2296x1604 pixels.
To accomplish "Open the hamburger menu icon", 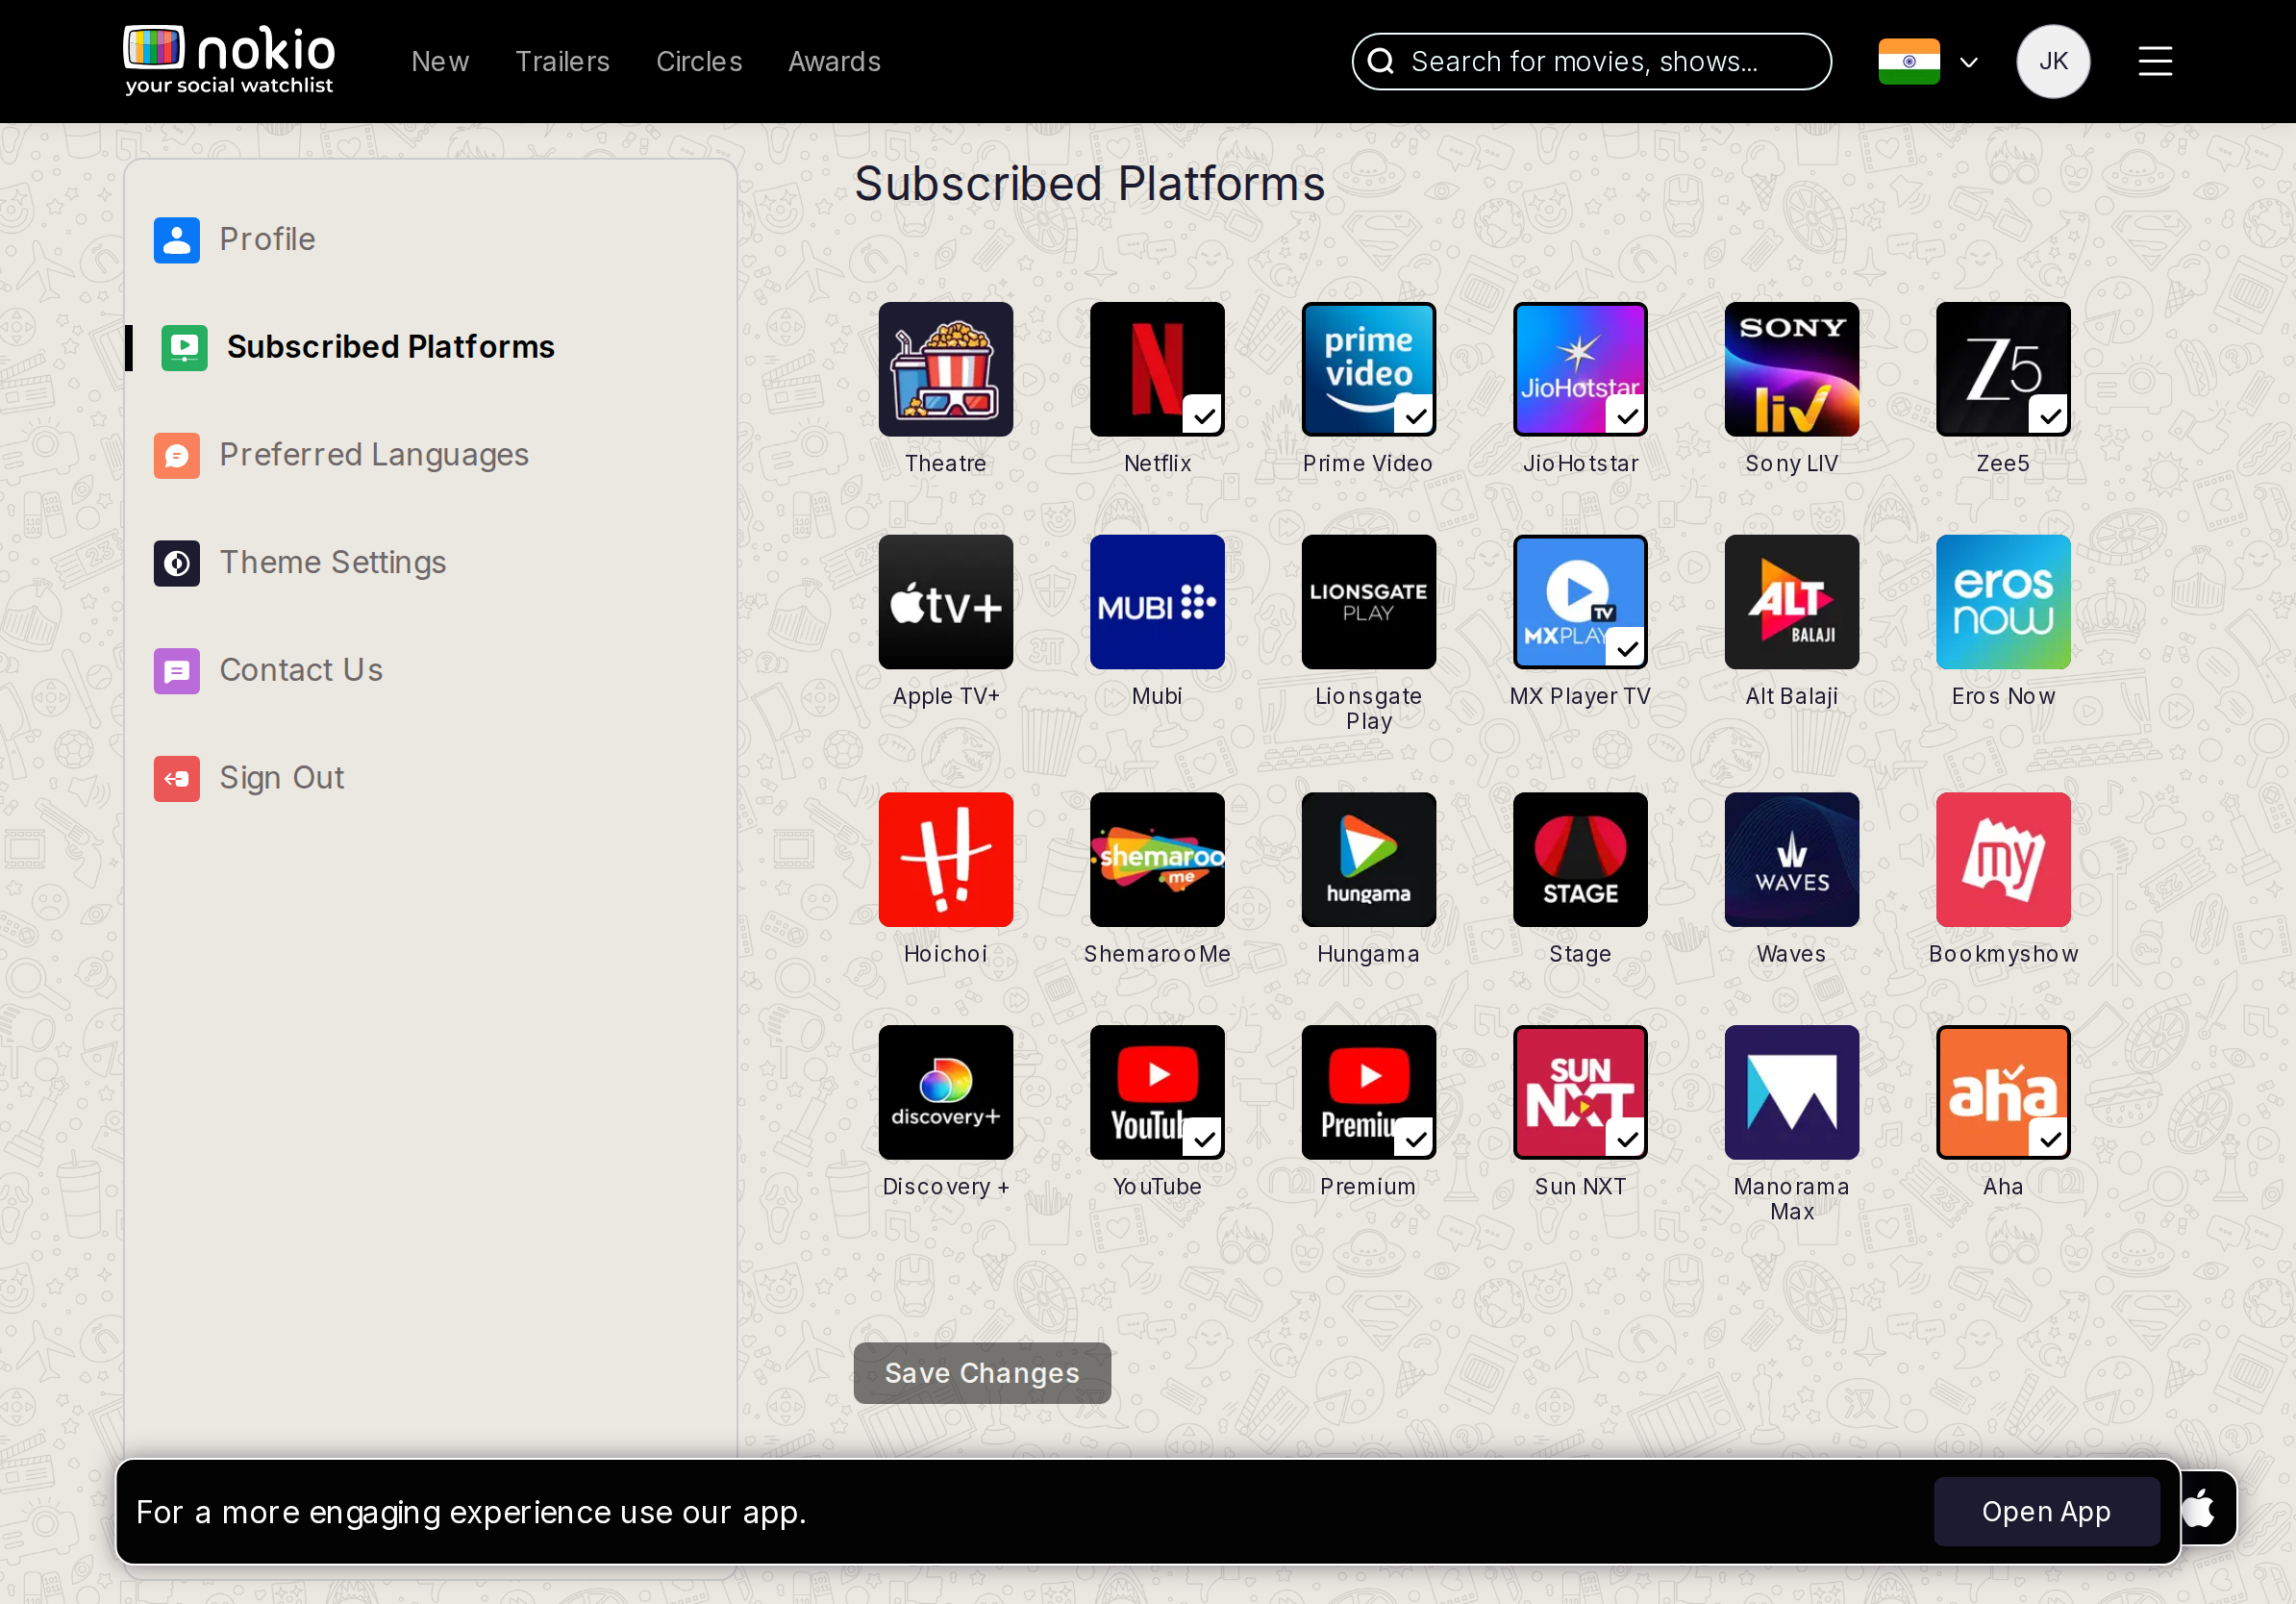I will click(2154, 62).
